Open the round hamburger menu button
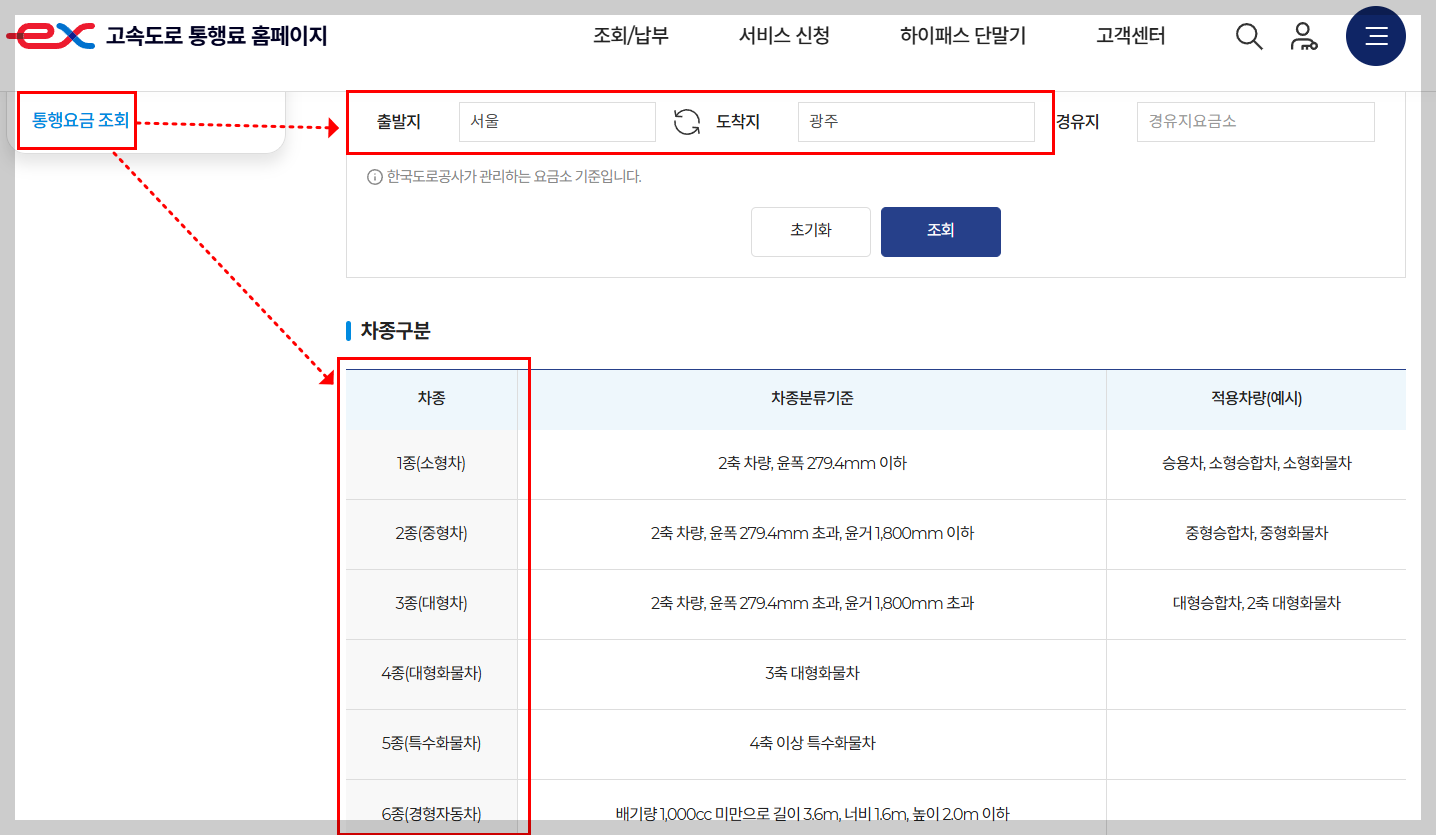 click(x=1376, y=36)
